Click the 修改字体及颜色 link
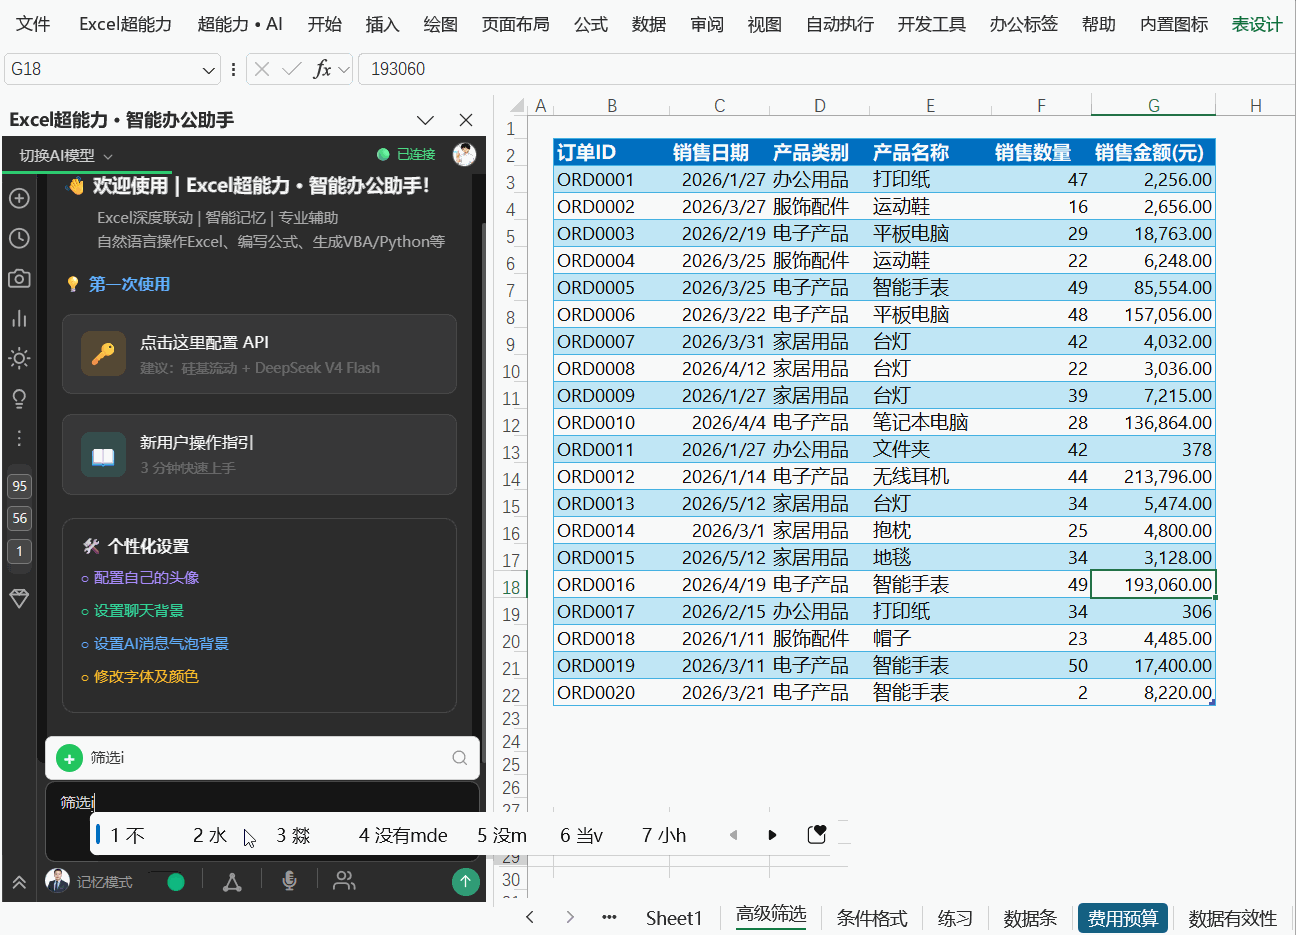Screen dimensions: 1296x935 pos(146,677)
